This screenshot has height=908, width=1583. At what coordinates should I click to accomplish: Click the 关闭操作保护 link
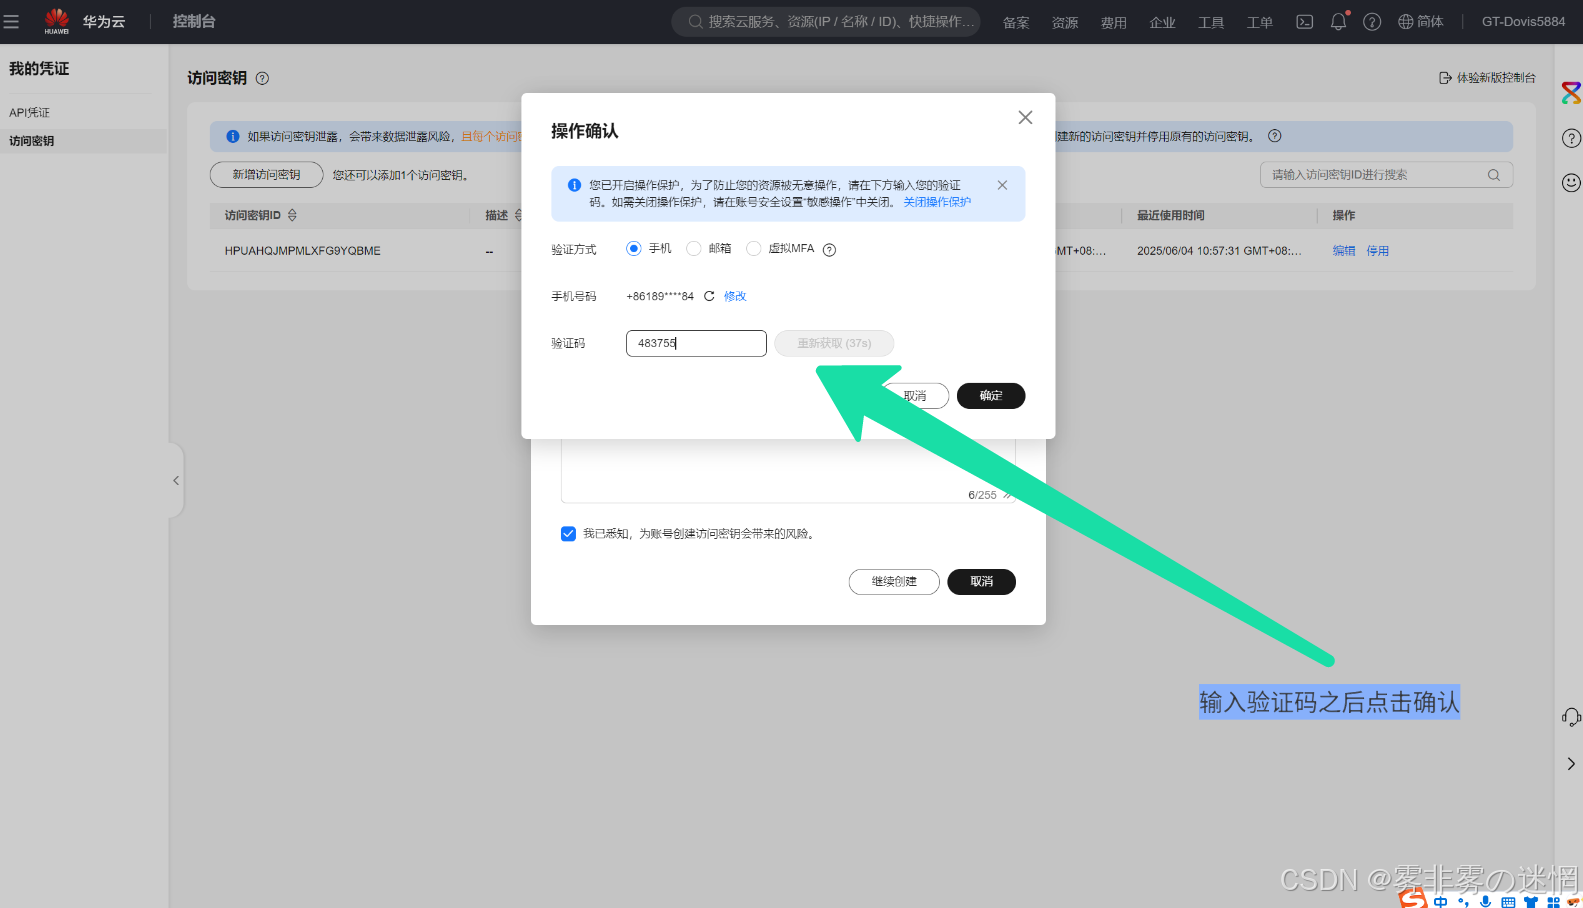point(937,202)
